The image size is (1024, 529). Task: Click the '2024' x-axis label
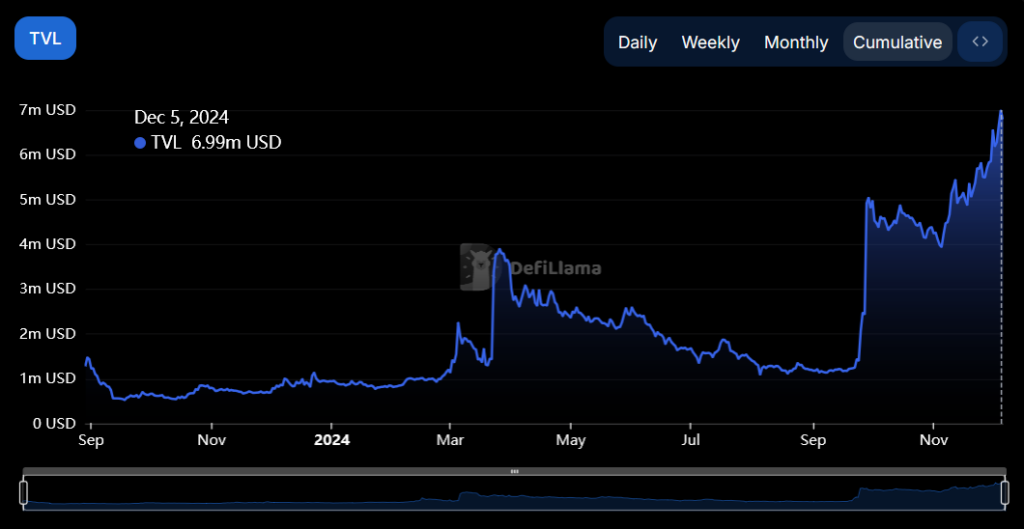coord(332,441)
